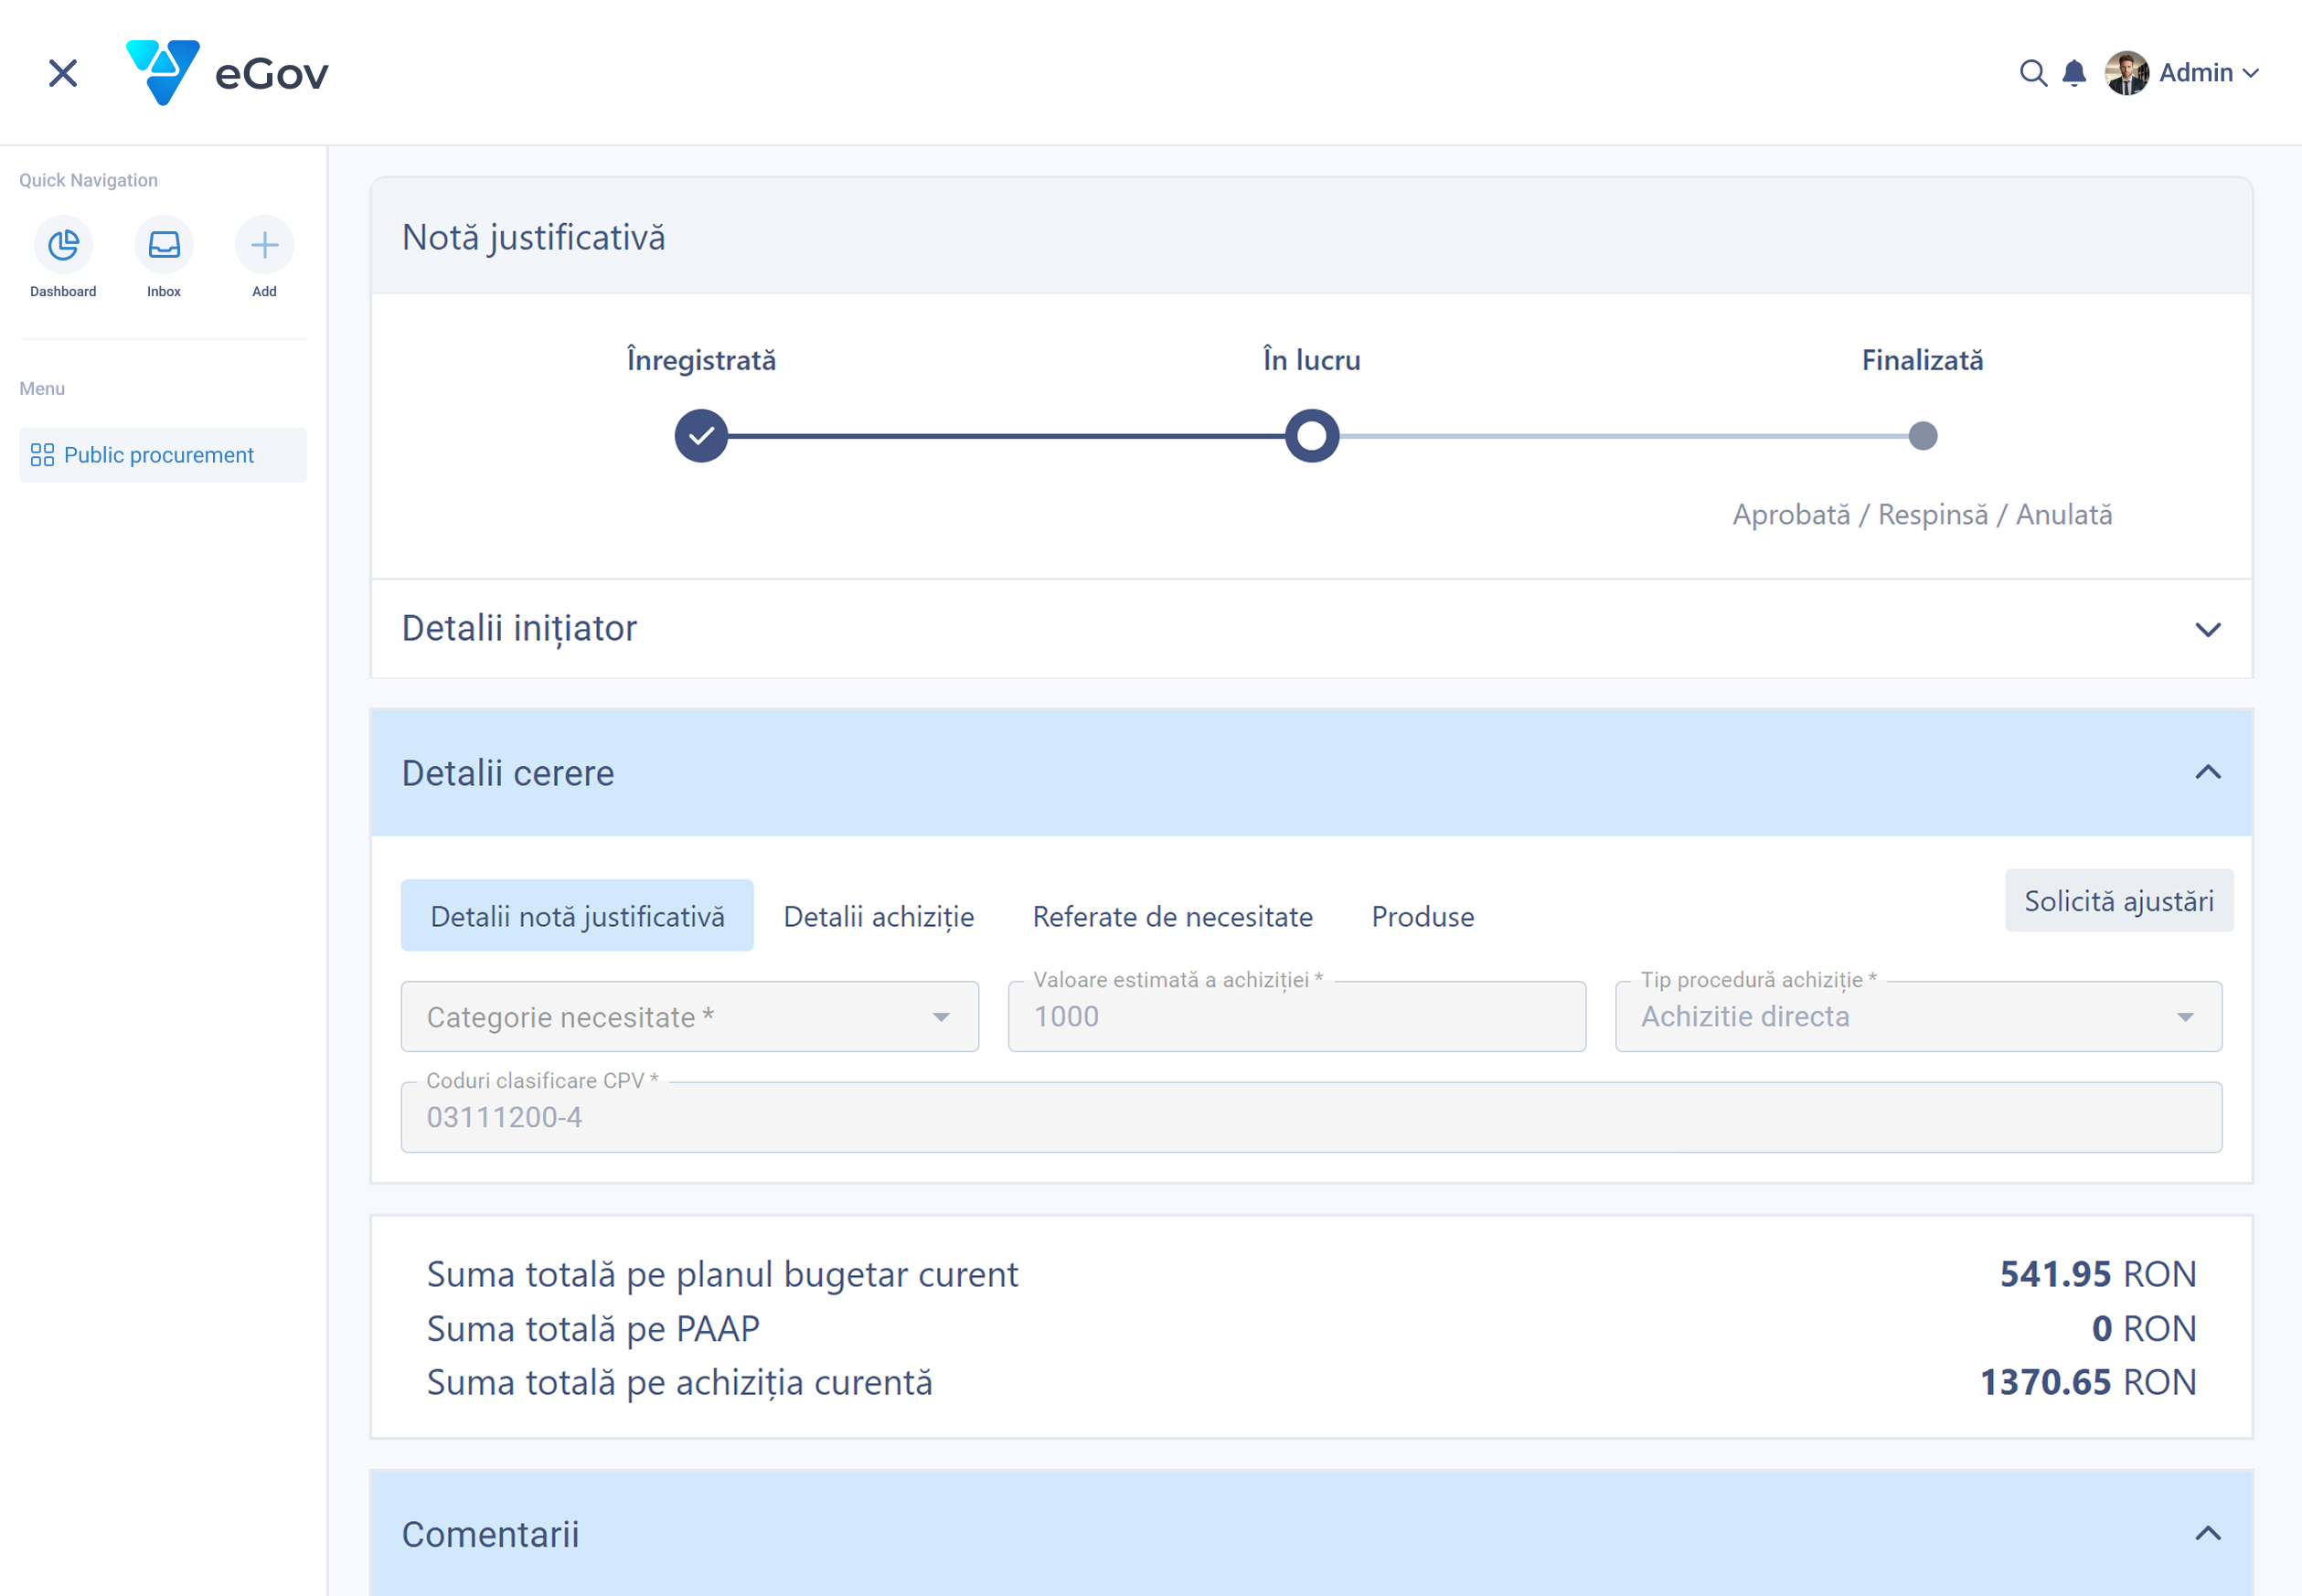Open notifications bell icon

pos(2074,73)
